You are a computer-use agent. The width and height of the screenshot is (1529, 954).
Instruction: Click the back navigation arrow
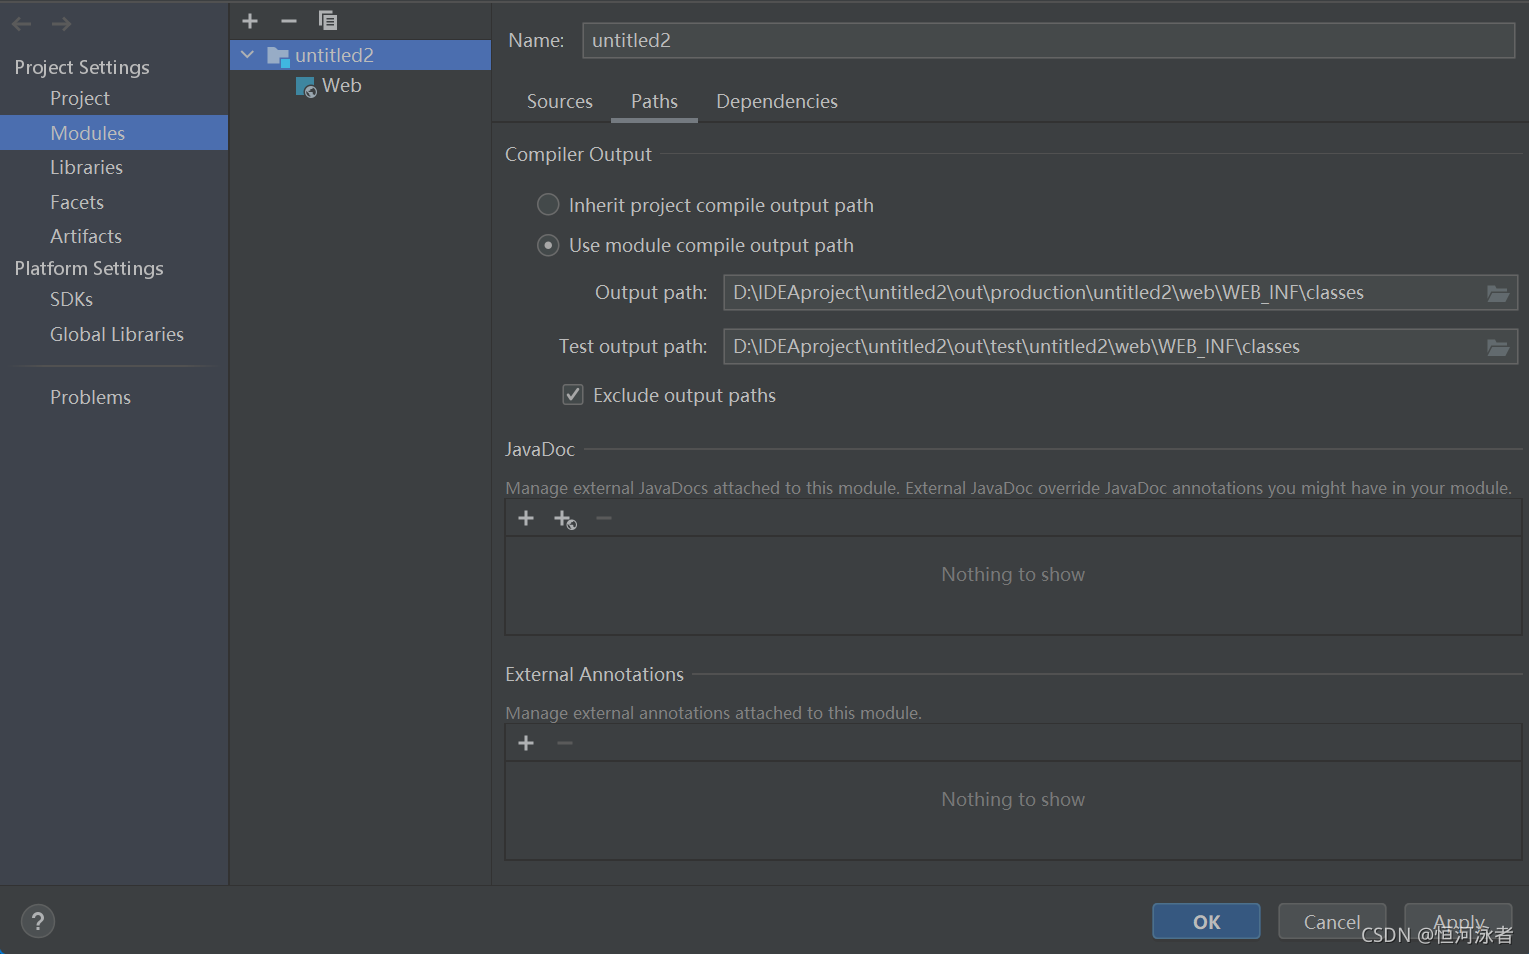[22, 23]
